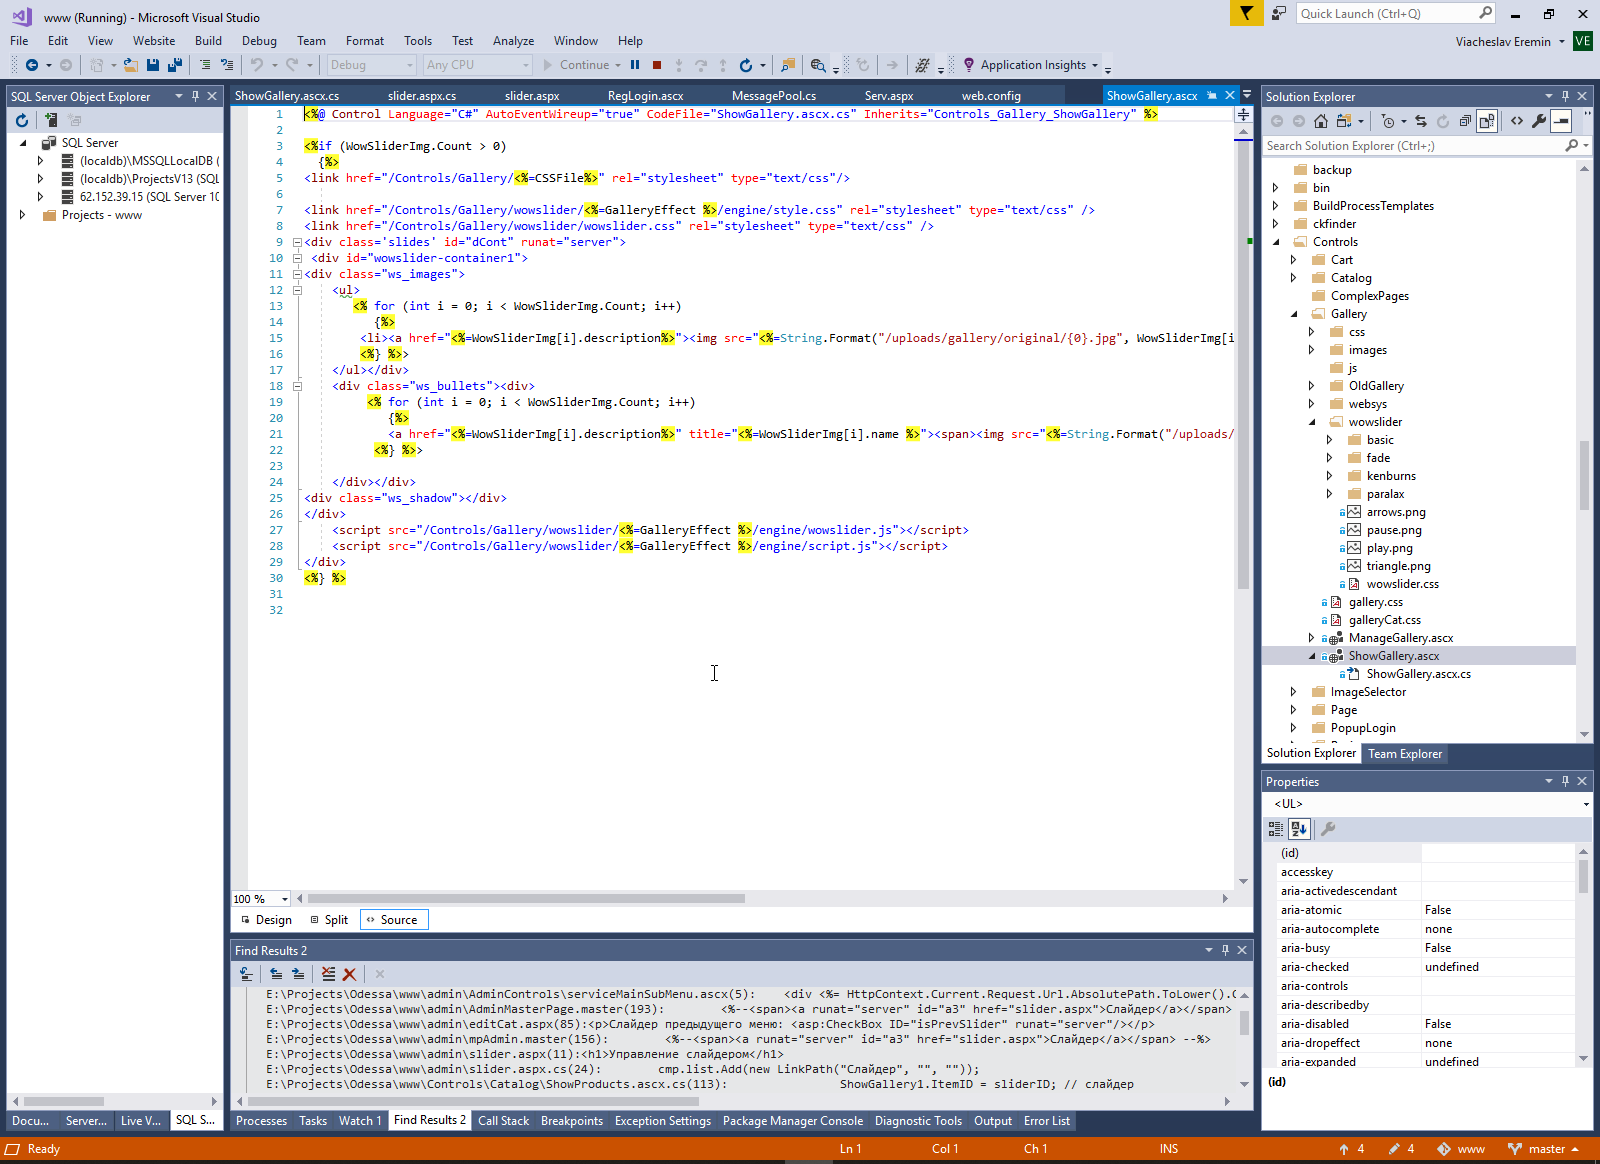Image resolution: width=1600 pixels, height=1164 pixels.
Task: Expand the Projects - www node
Action: [22, 215]
